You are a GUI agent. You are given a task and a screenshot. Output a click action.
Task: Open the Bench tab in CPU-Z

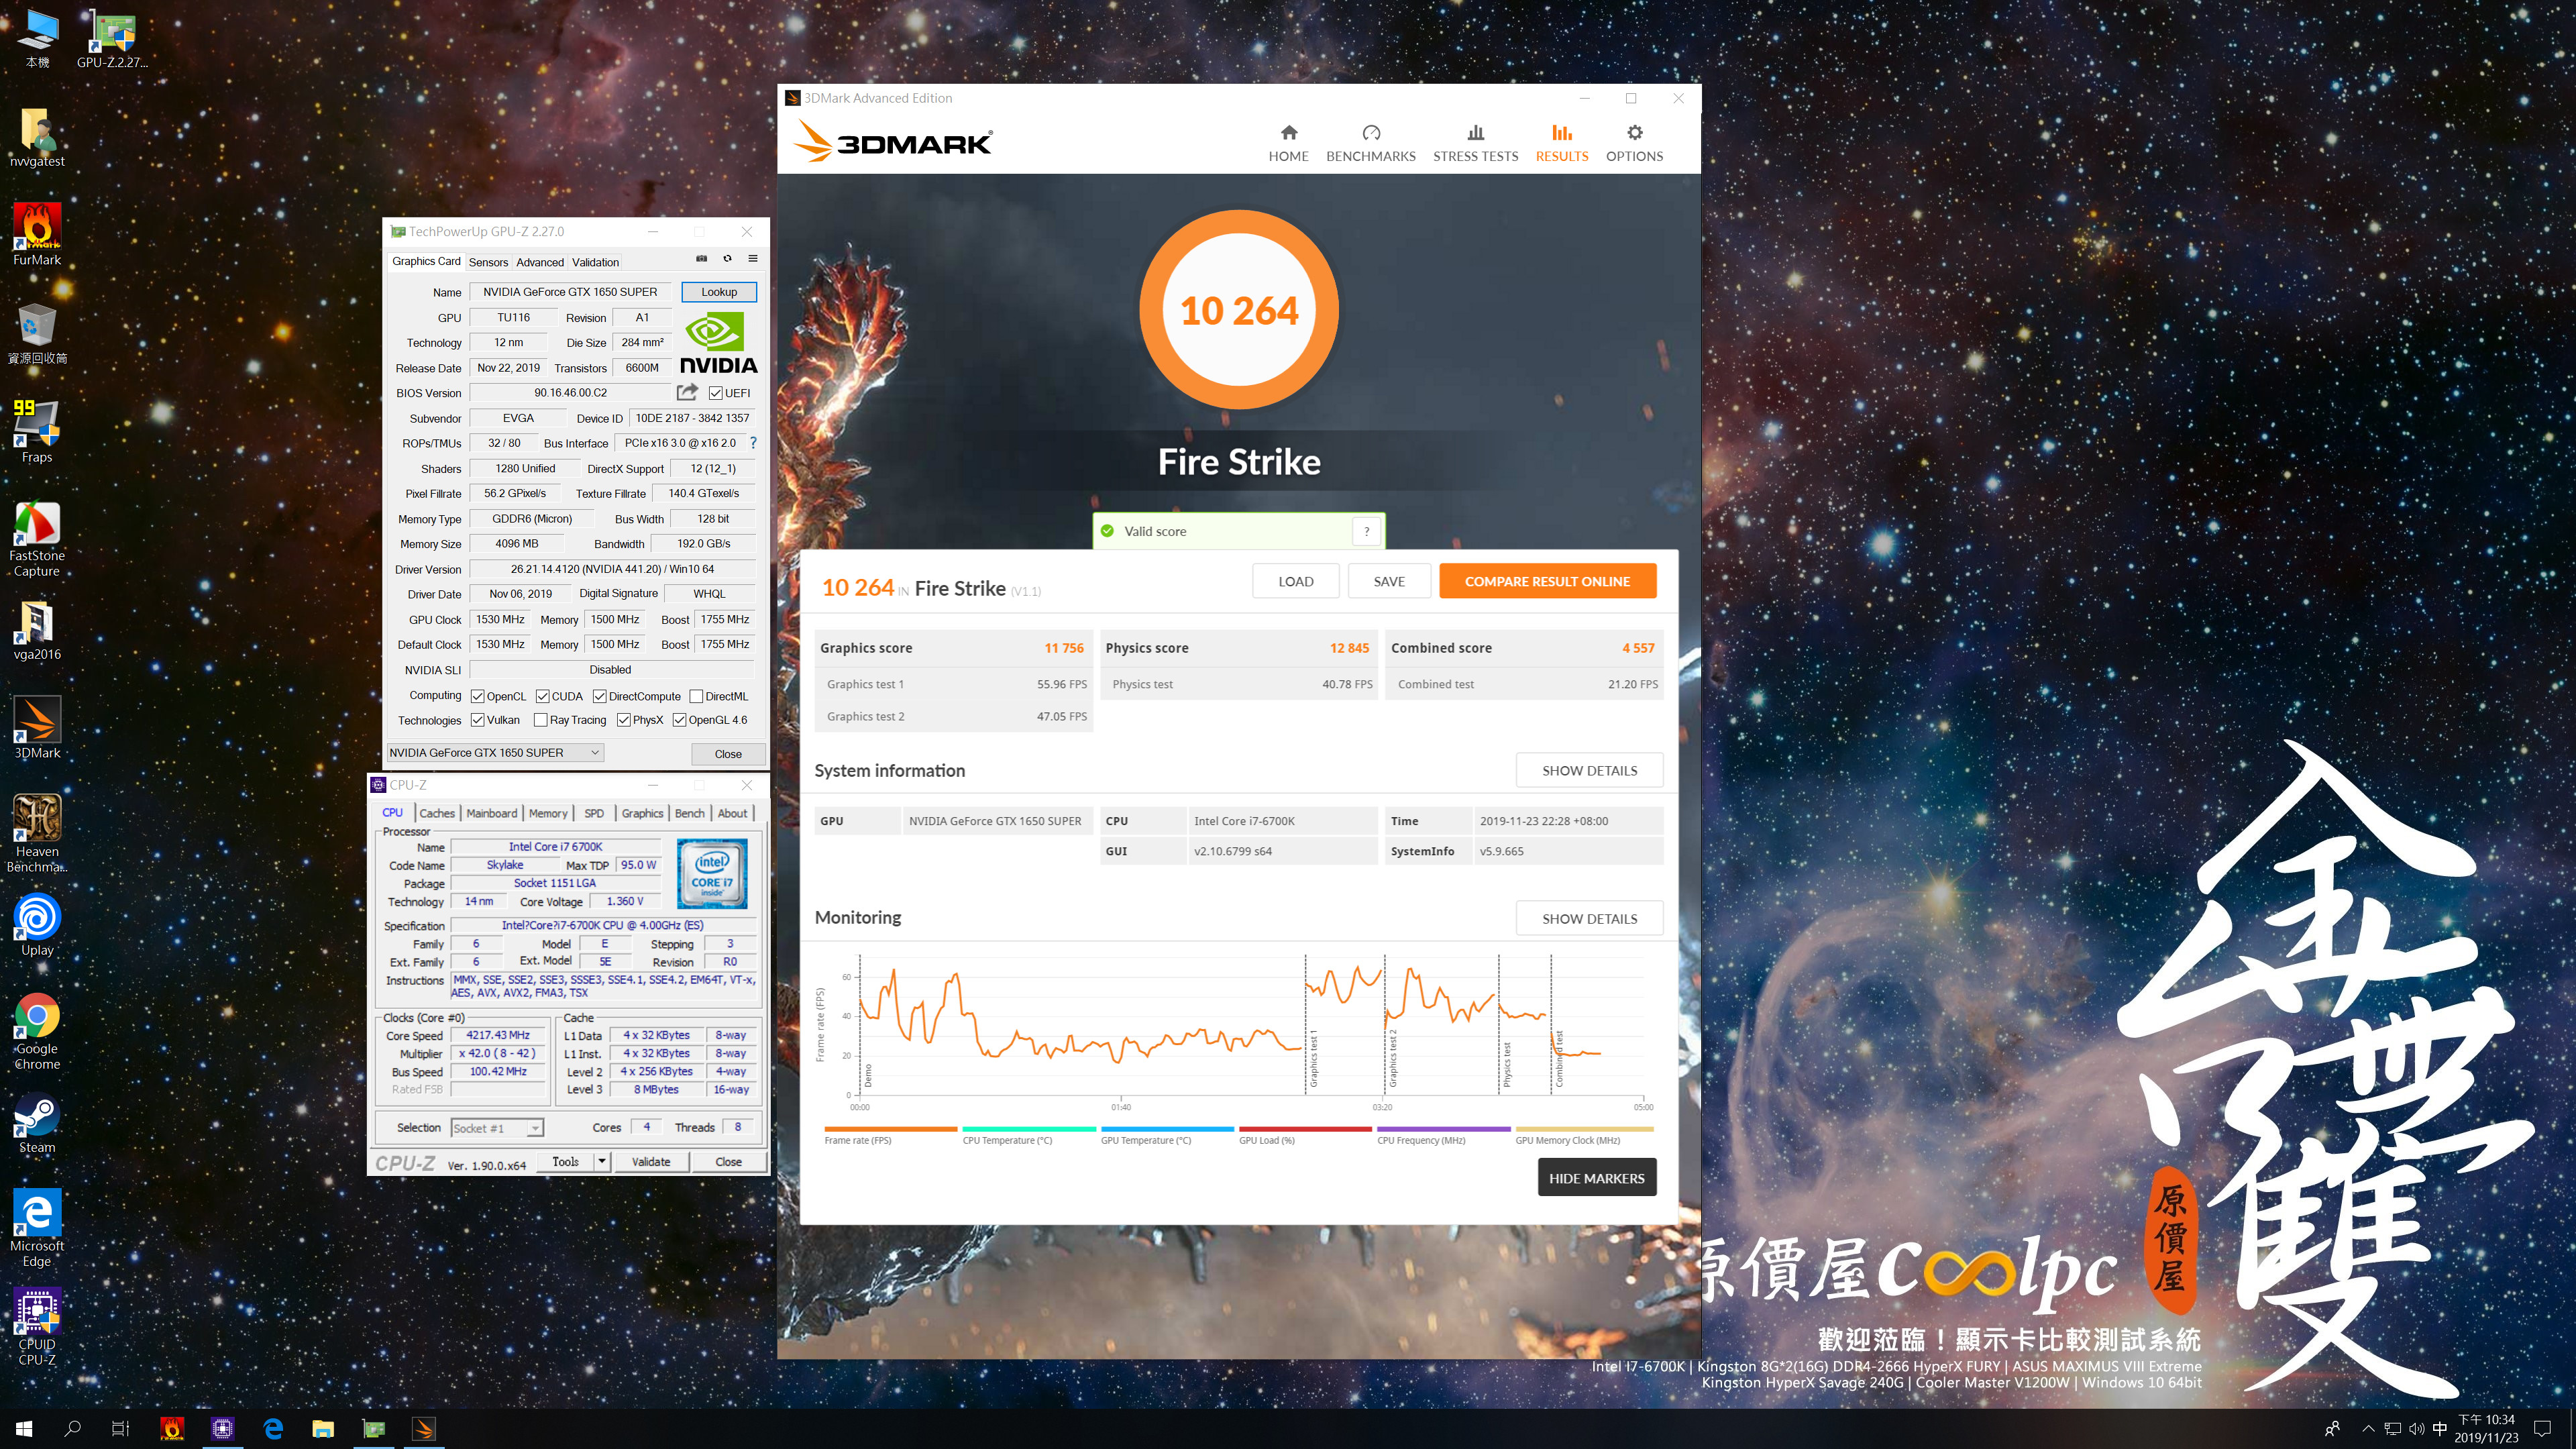(x=689, y=813)
